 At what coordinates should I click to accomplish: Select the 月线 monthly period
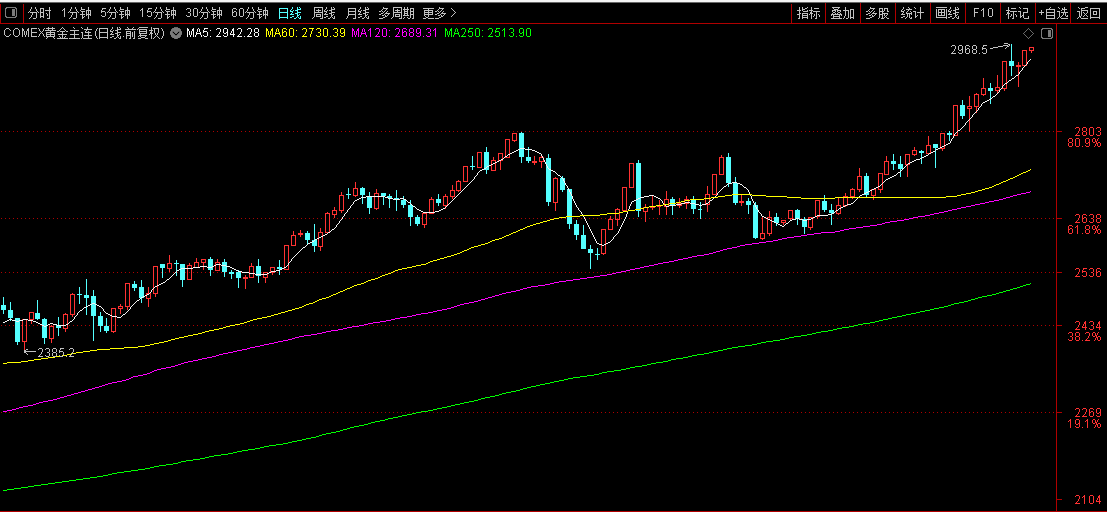[357, 13]
